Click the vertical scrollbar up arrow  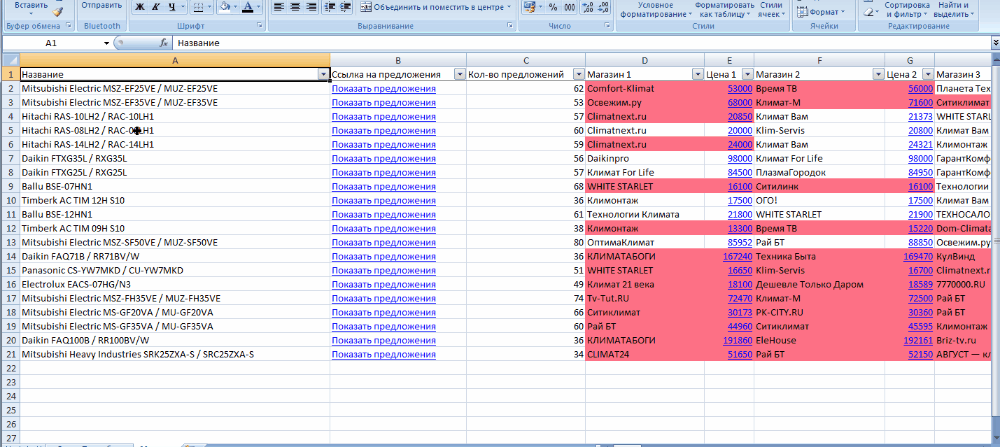click(996, 61)
